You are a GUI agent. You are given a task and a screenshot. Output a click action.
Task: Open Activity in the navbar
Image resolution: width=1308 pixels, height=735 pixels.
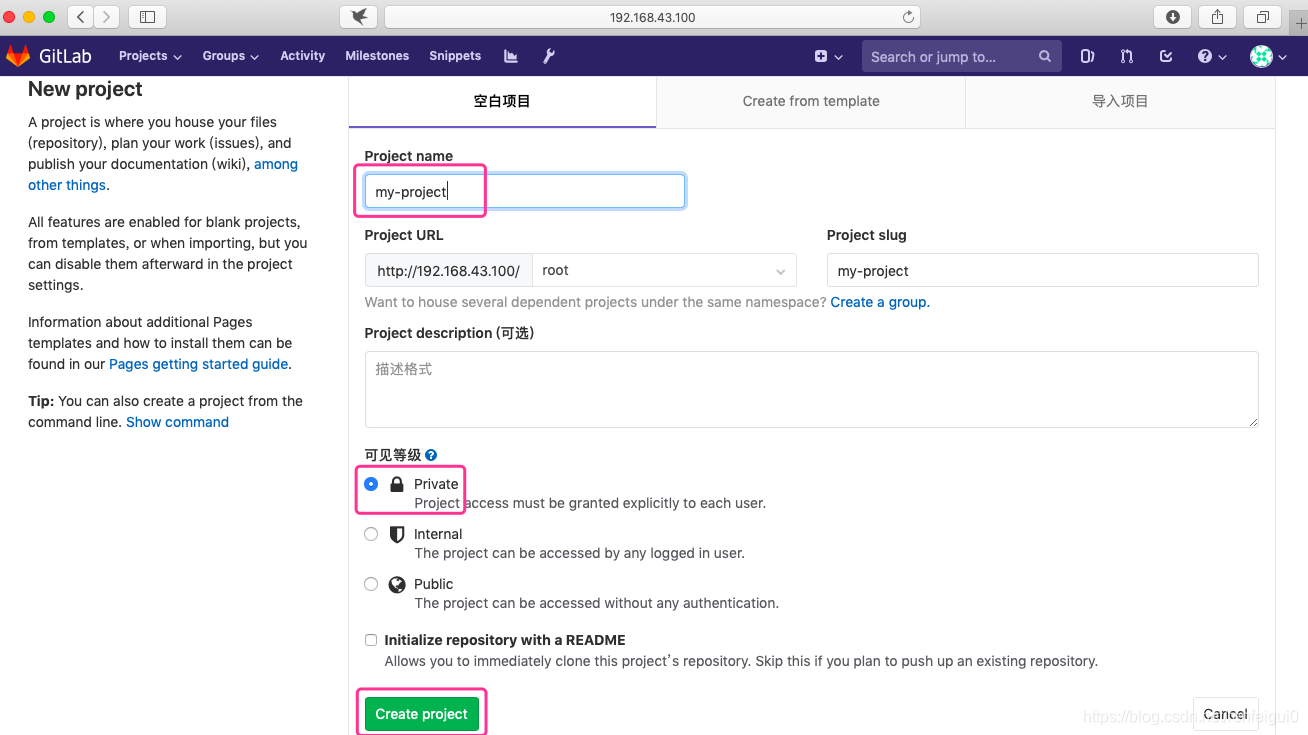[x=302, y=56]
